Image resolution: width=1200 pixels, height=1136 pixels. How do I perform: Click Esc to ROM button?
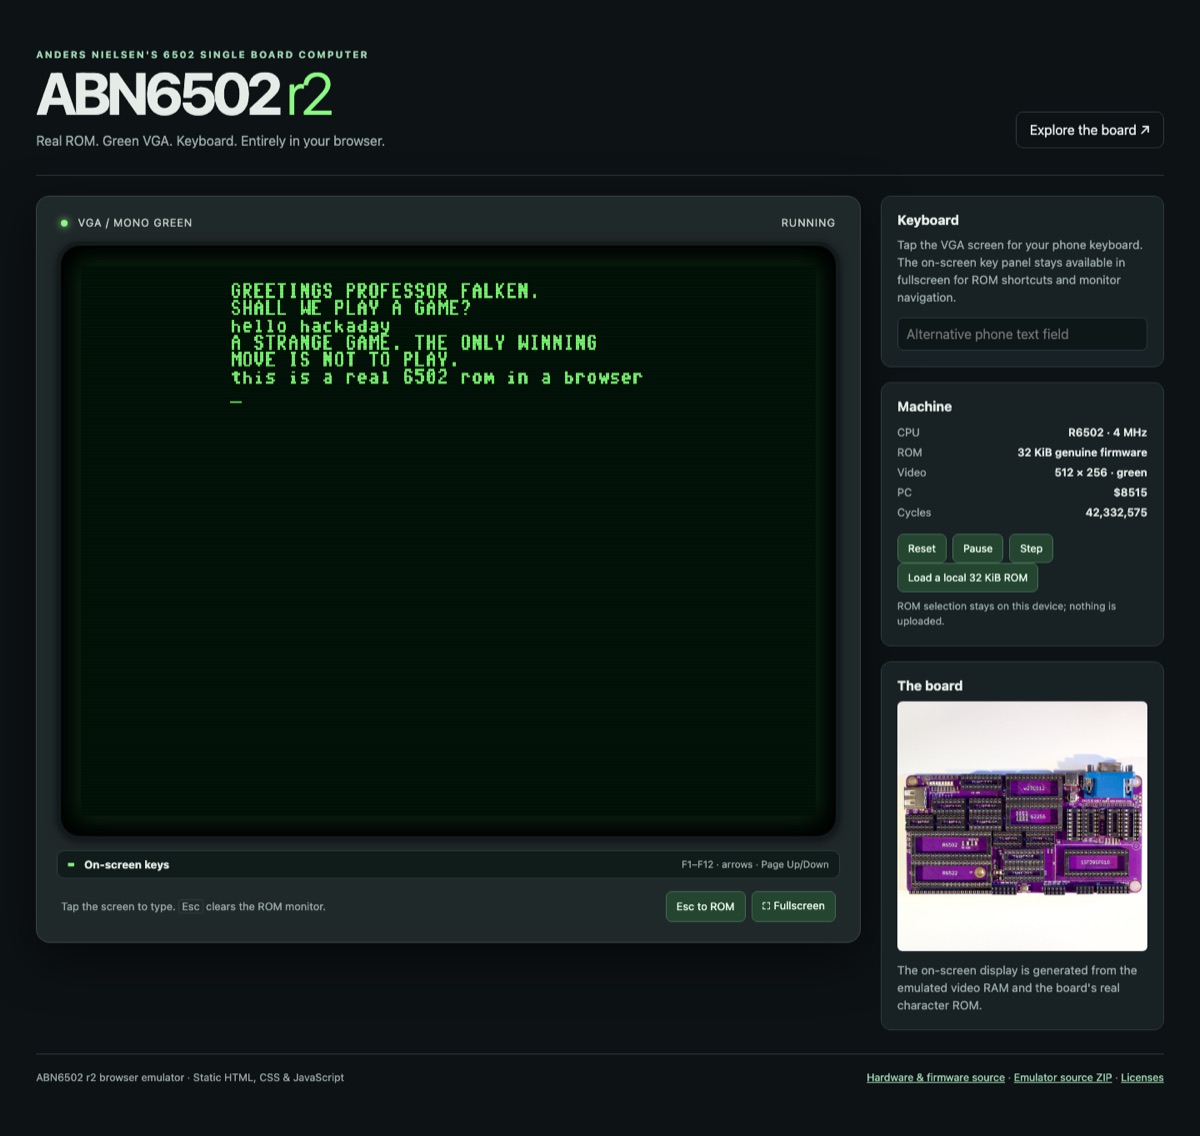[x=705, y=906]
